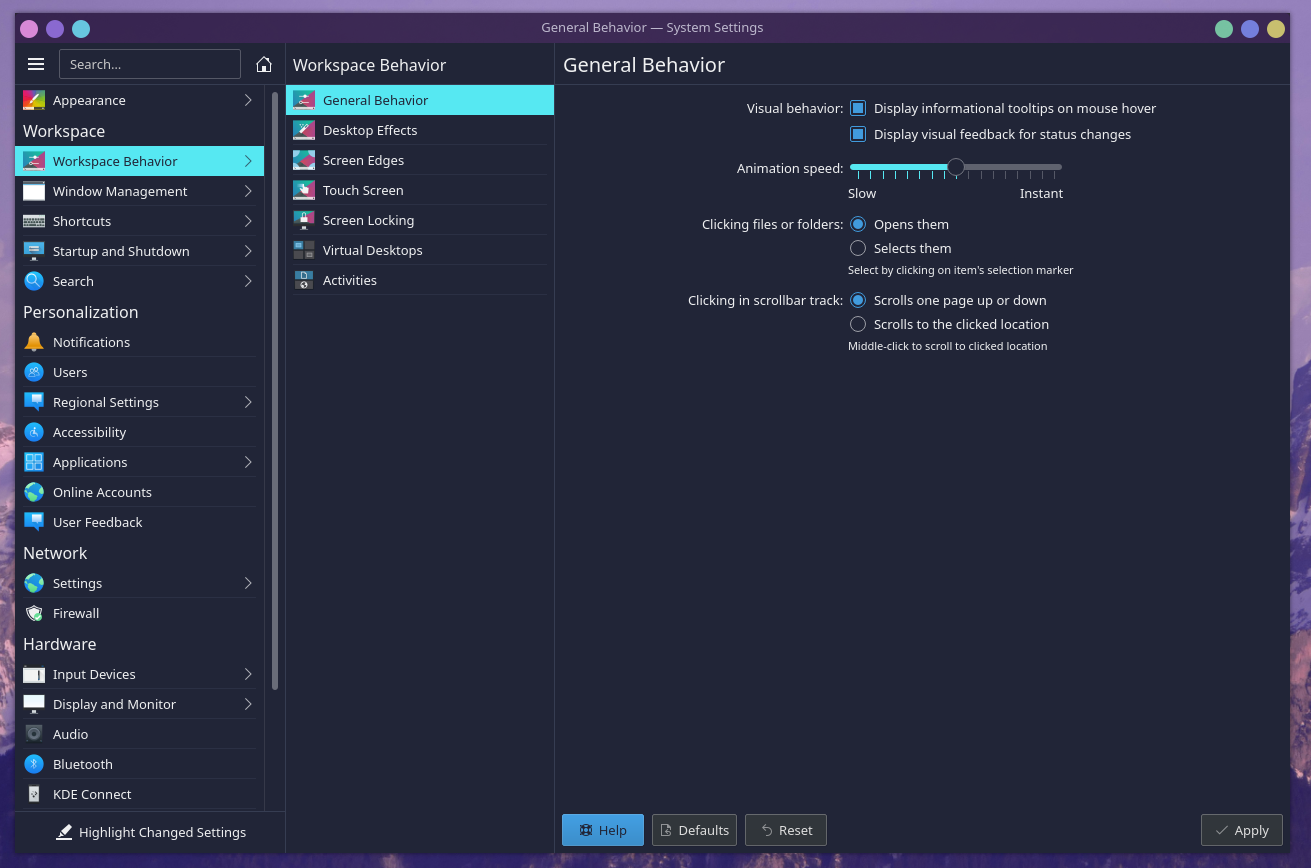Click the Apply button
Viewport: 1311px width, 868px height.
pos(1241,830)
